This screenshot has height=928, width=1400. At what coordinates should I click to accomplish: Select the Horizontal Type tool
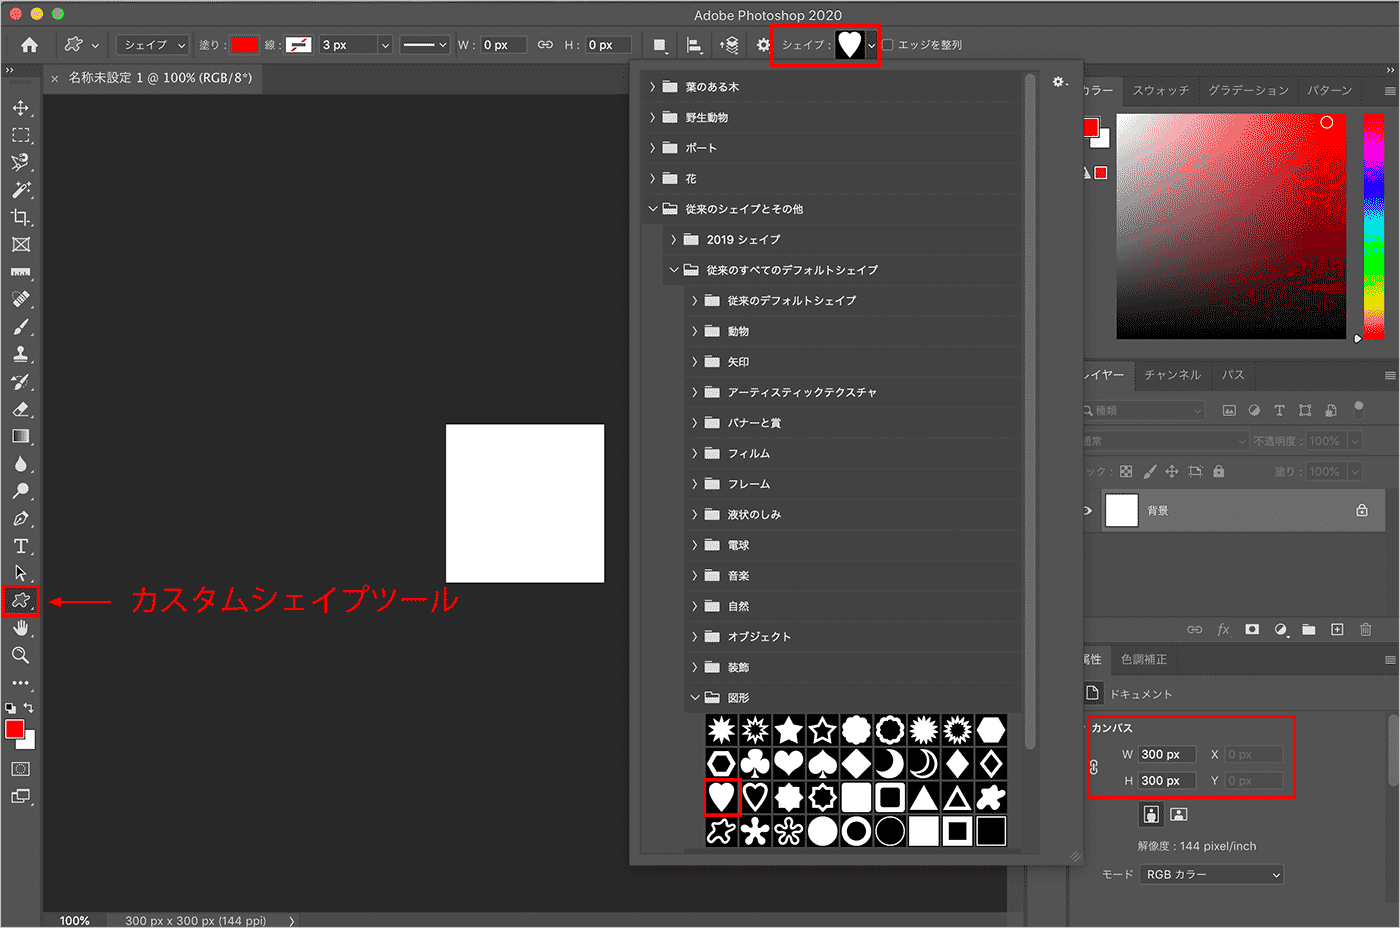20,546
